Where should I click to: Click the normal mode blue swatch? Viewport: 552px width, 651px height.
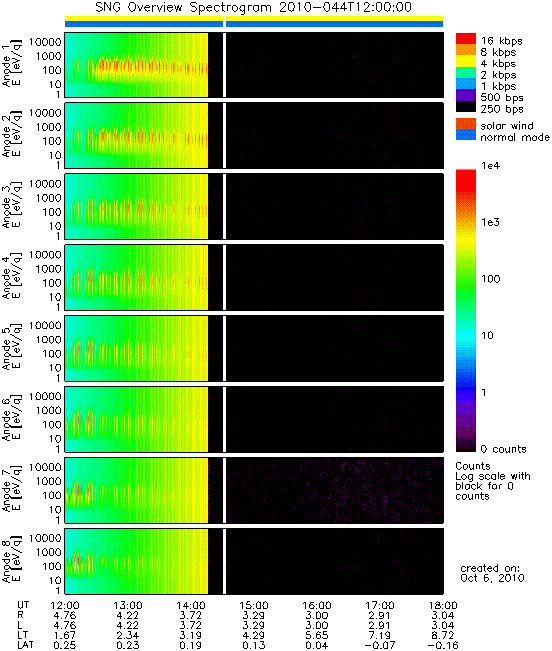click(x=466, y=135)
